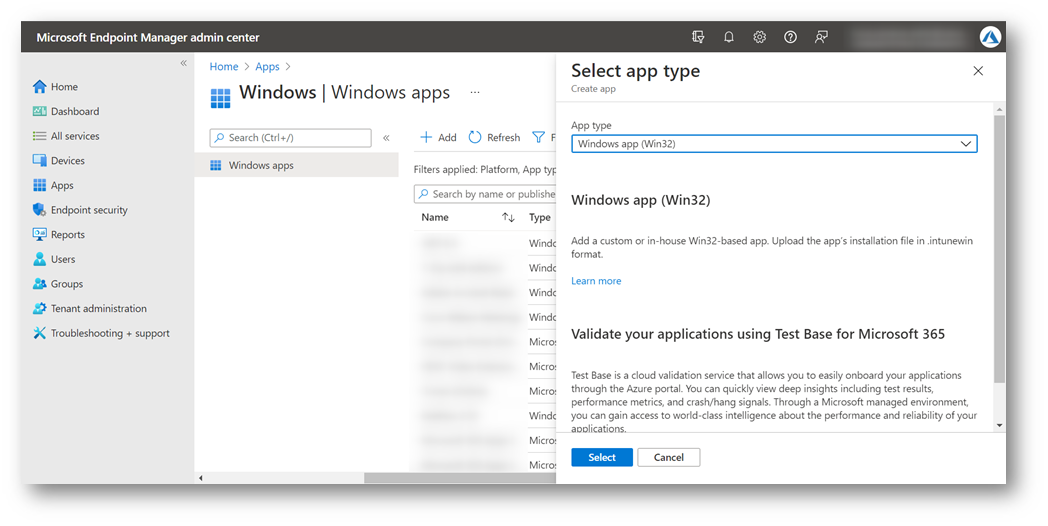The width and height of the screenshot is (1048, 526).
Task: Collapse the left navigation sidebar
Action: (183, 63)
